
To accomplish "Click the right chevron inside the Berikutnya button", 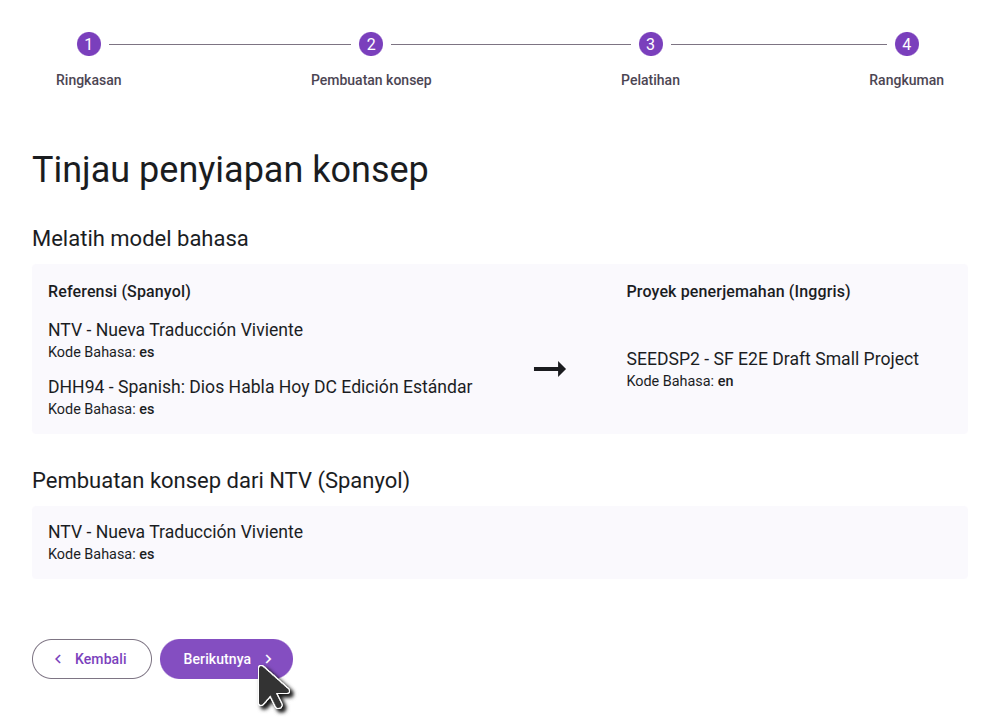I will (x=268, y=659).
